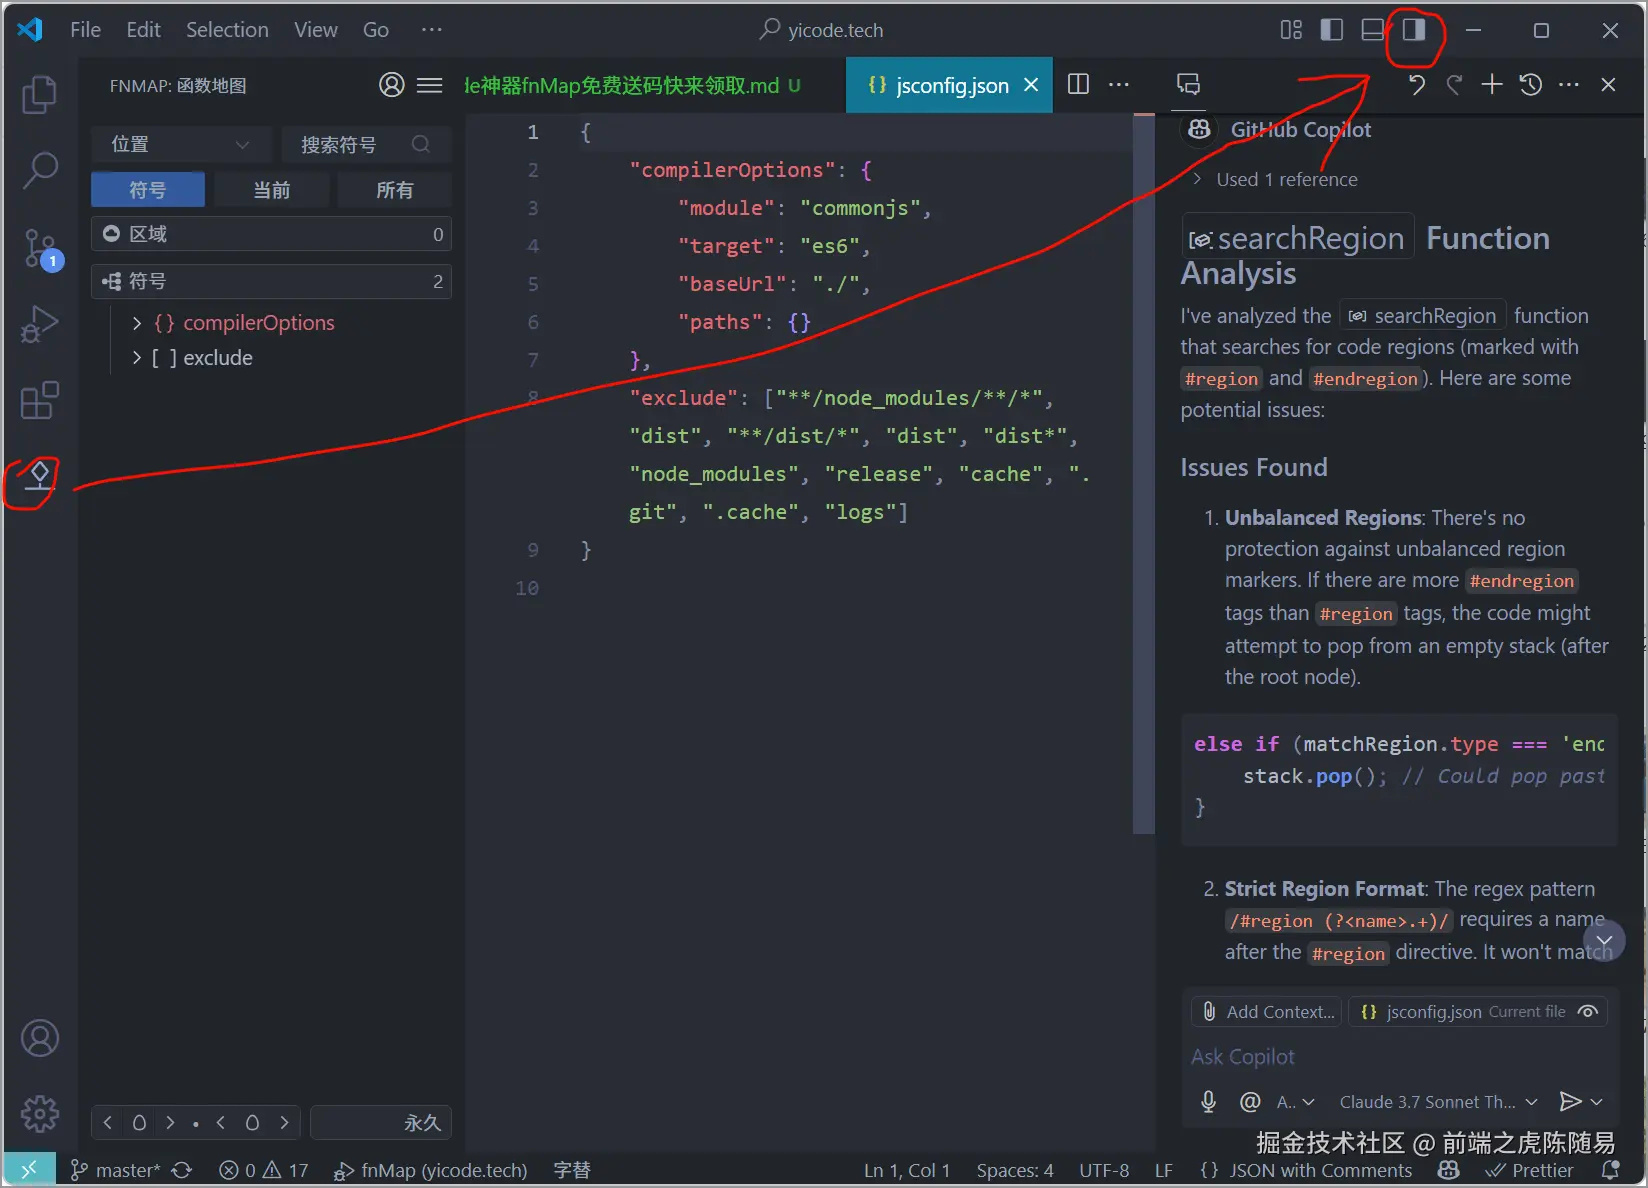Open the Edit menu
This screenshot has width=1648, height=1188.
pyautogui.click(x=143, y=30)
